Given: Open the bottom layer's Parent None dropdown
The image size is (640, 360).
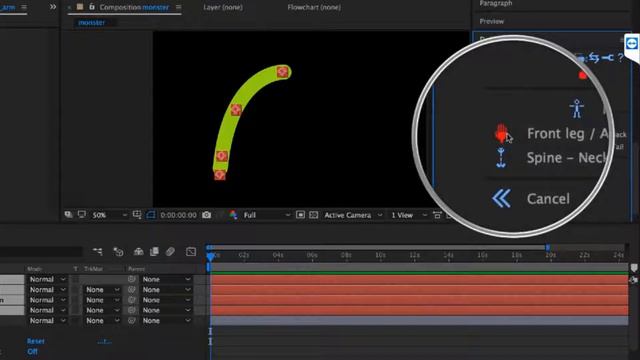Looking at the screenshot, I should (166, 321).
